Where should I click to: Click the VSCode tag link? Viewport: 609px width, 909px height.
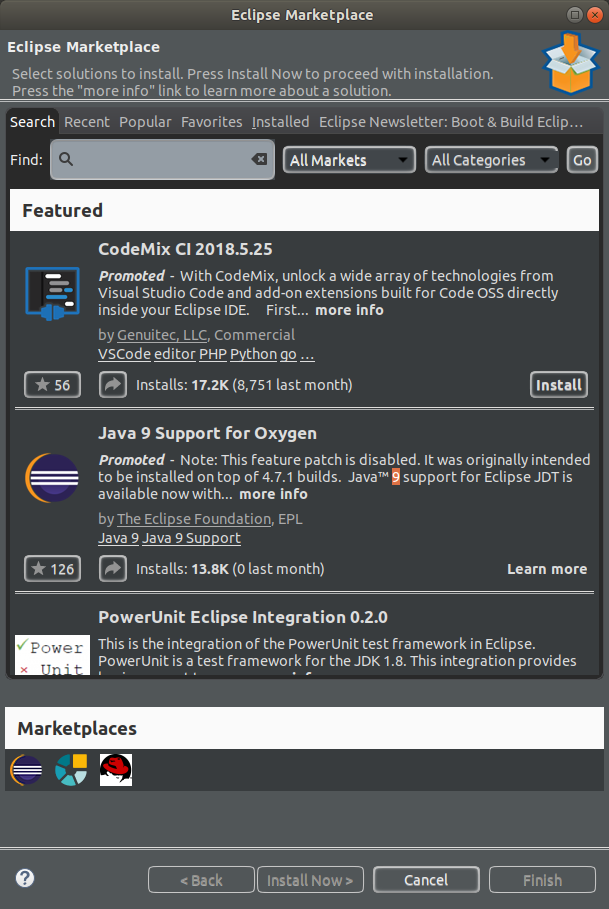(x=124, y=354)
